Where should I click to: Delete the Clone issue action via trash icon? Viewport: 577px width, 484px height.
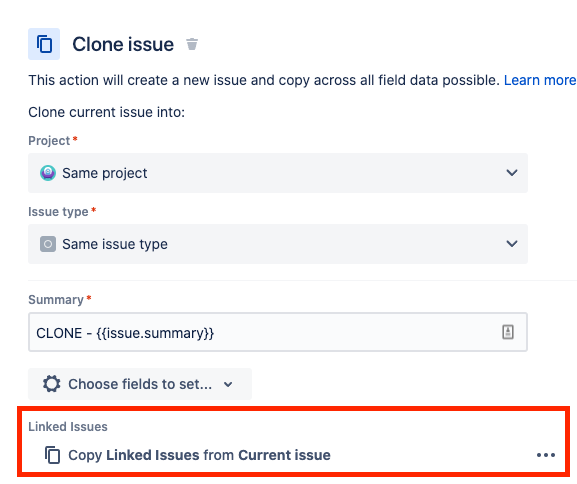192,44
